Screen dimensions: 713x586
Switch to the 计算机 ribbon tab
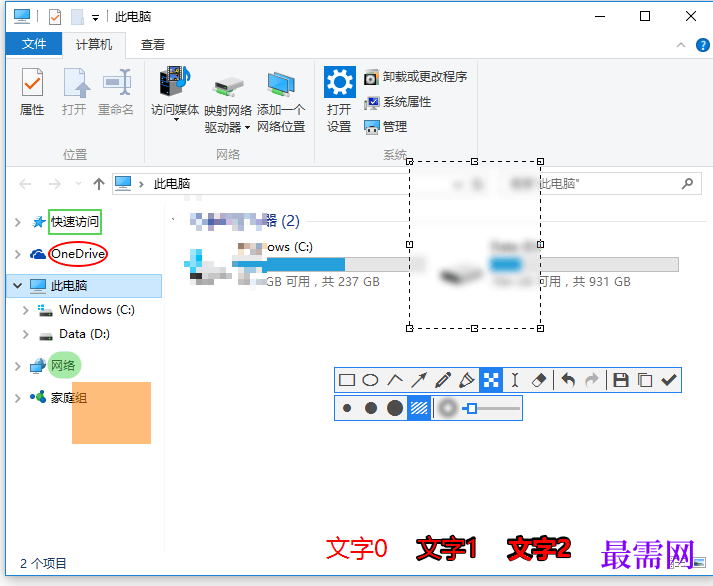coord(94,45)
